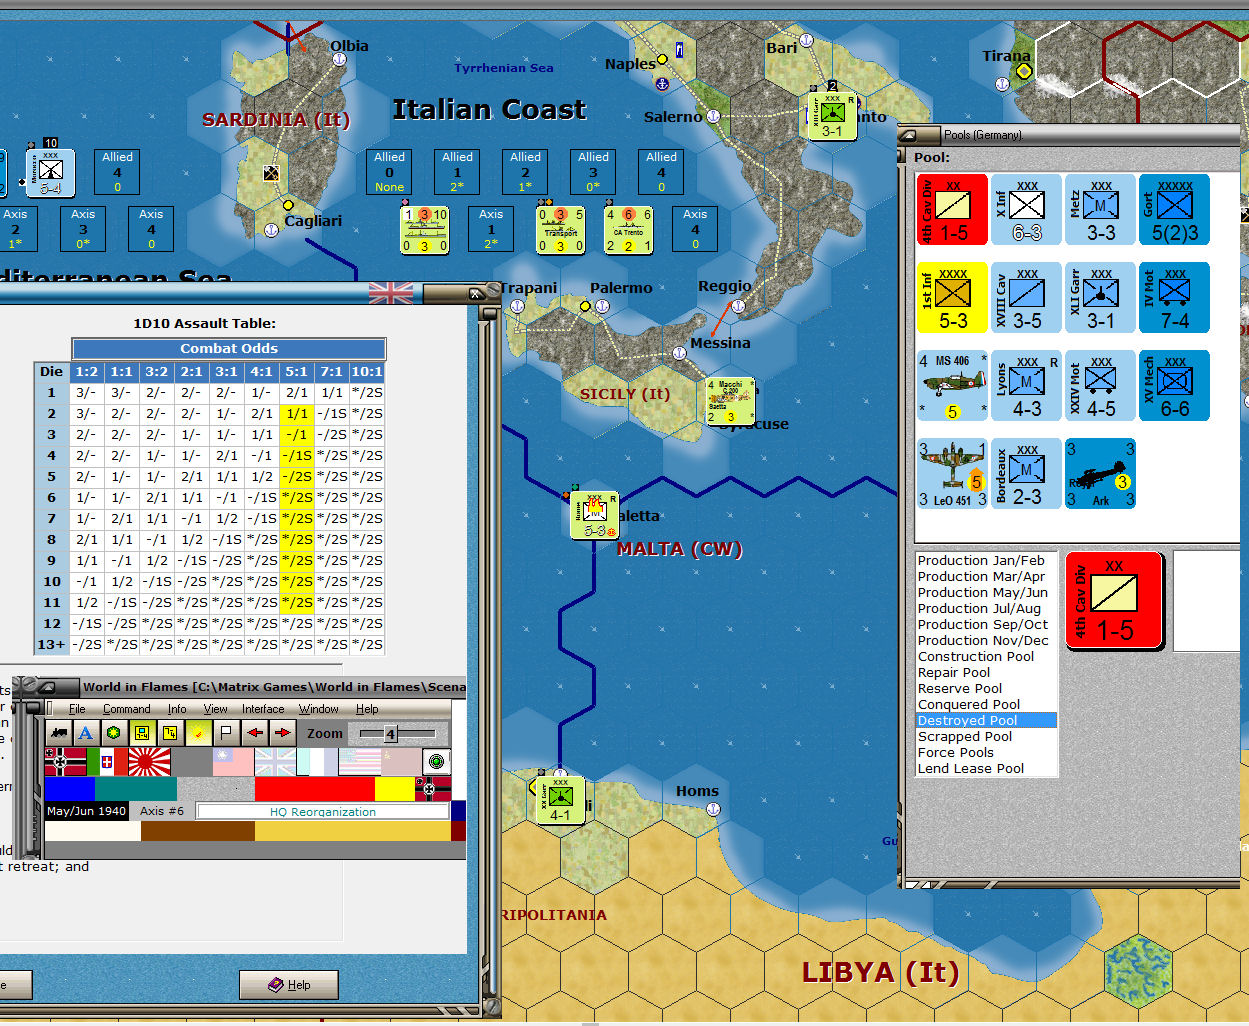
Task: Click the green circle button beside flags
Action: pyautogui.click(x=436, y=762)
